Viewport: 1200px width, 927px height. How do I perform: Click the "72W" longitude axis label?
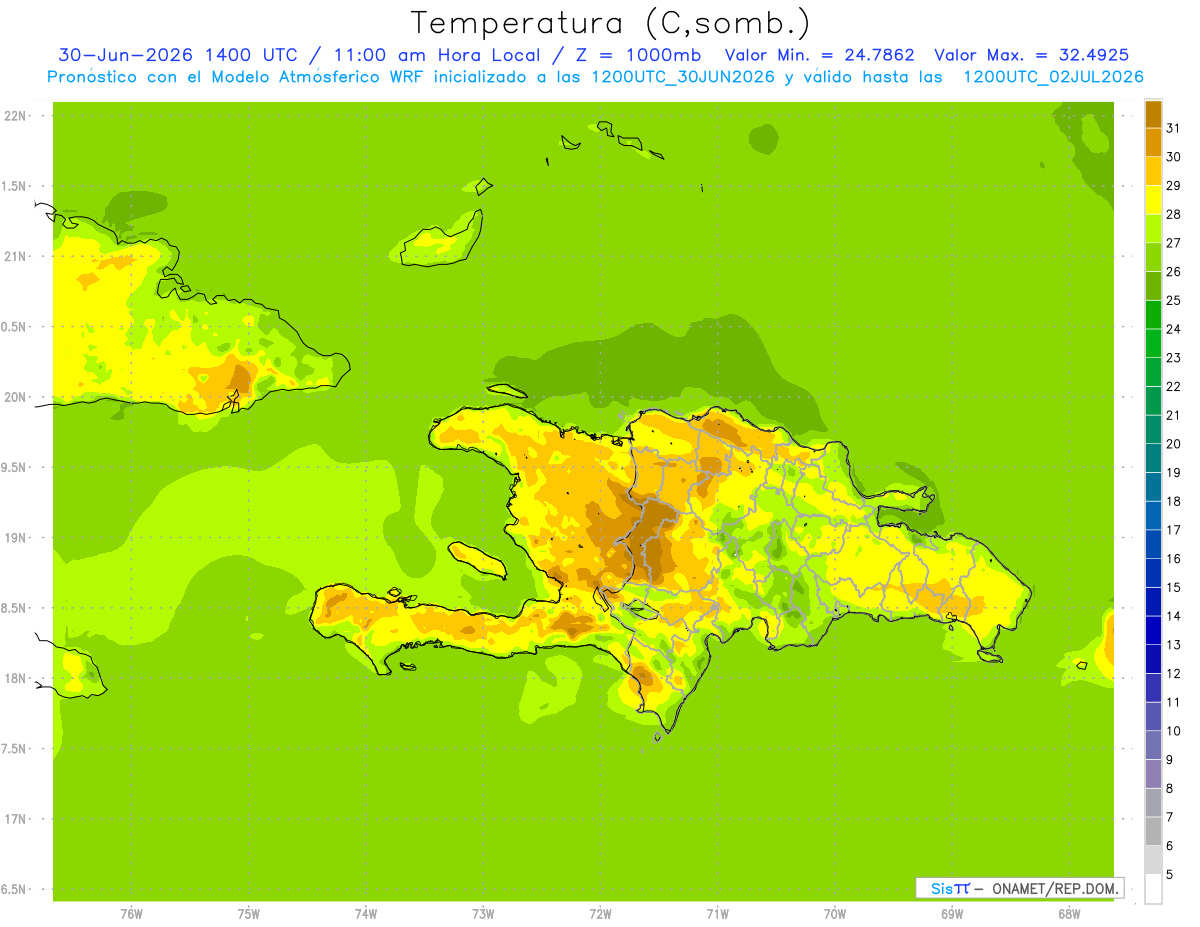[600, 914]
